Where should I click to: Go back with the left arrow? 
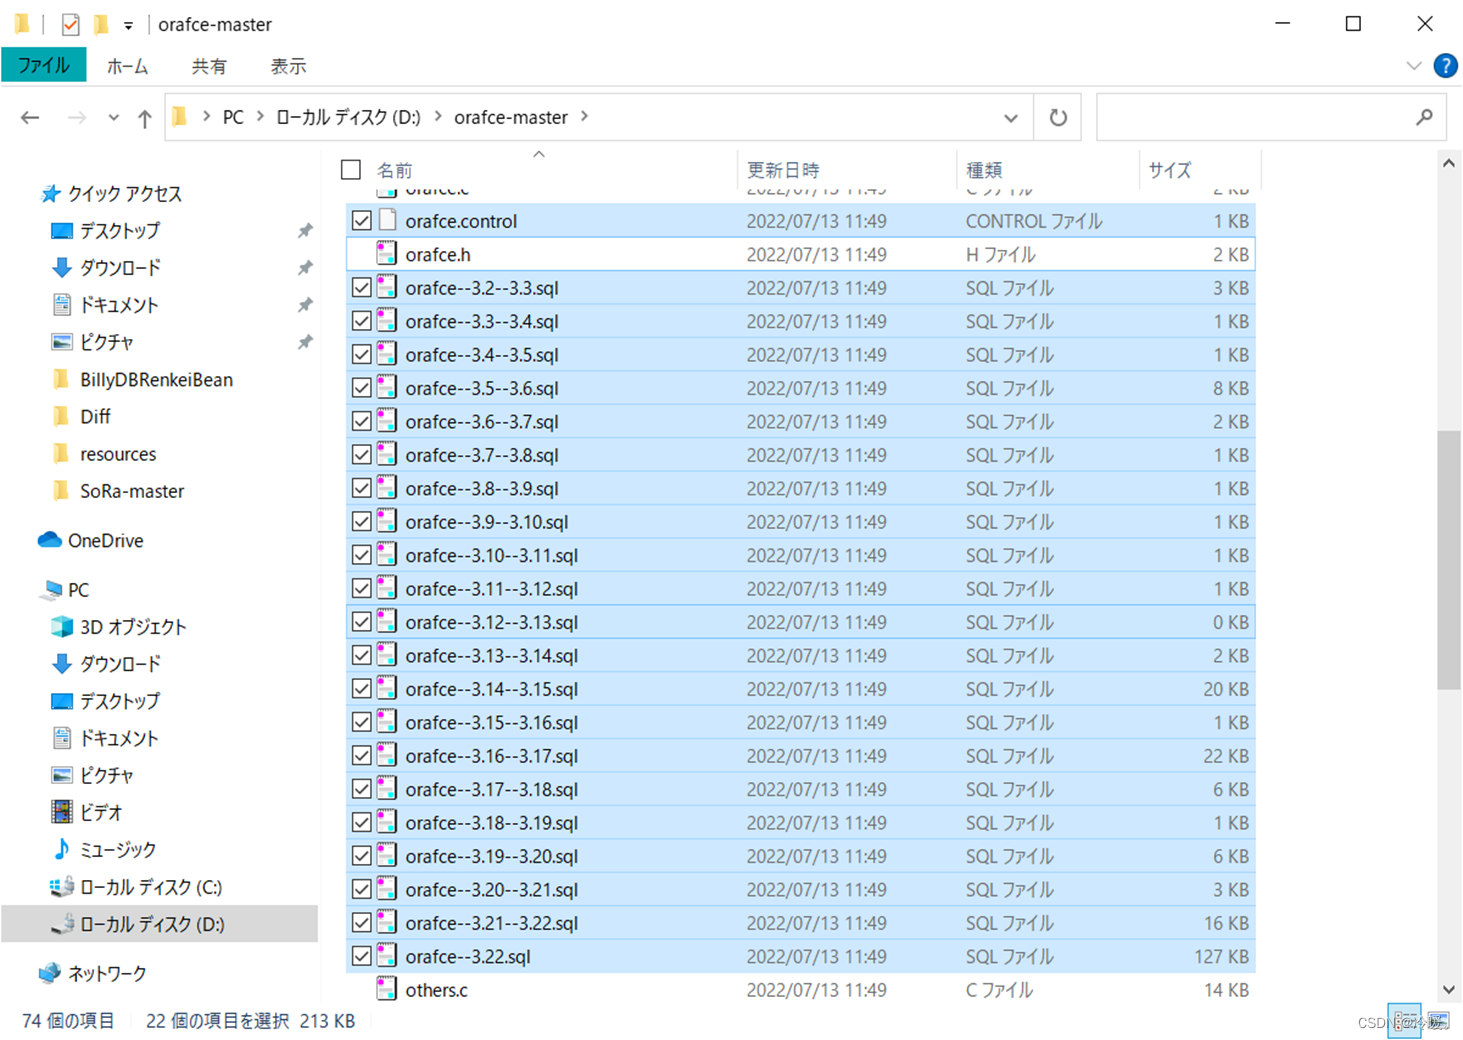30,118
